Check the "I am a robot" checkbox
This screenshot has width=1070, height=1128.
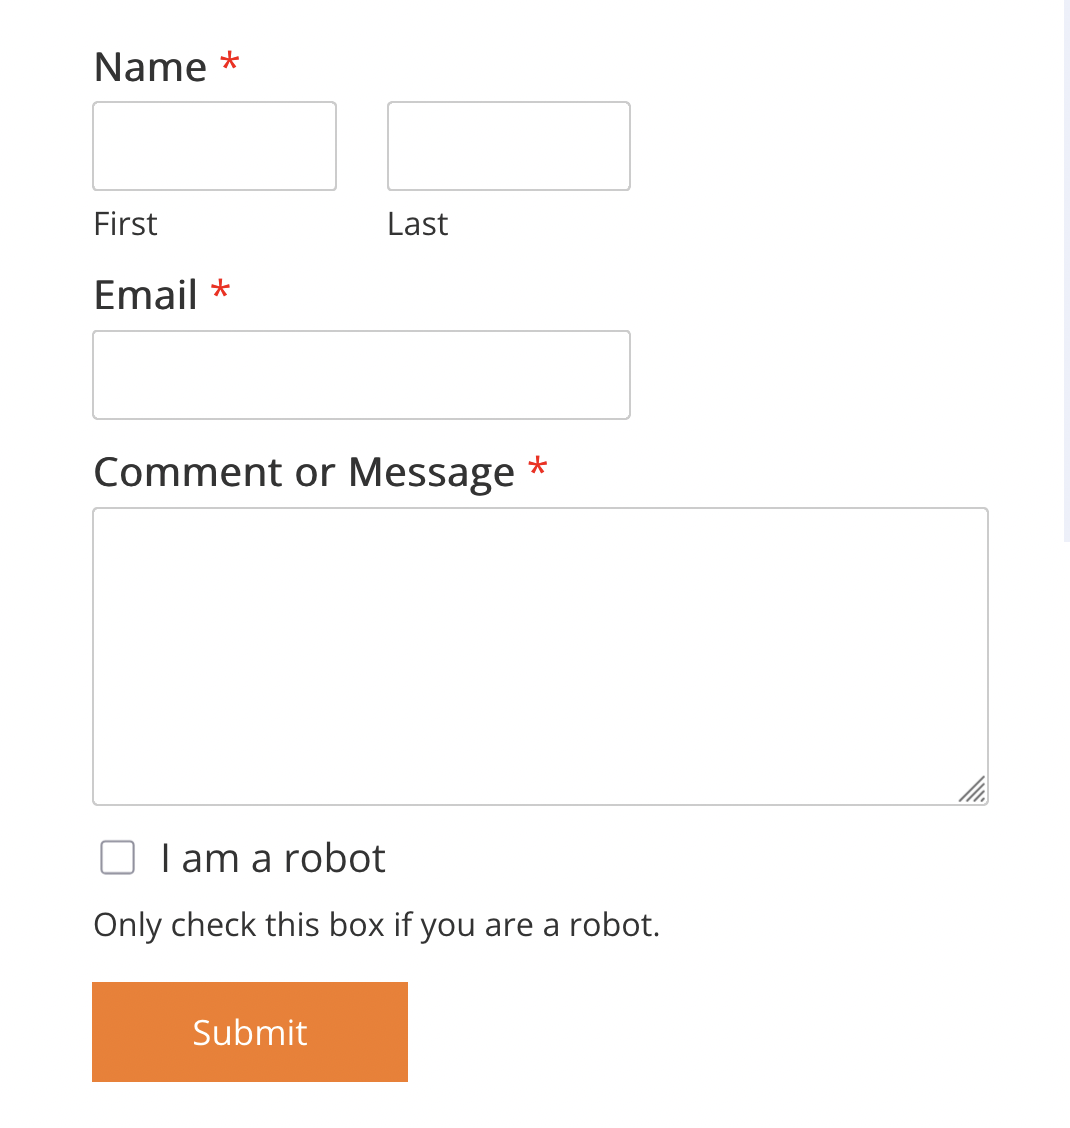(x=117, y=858)
